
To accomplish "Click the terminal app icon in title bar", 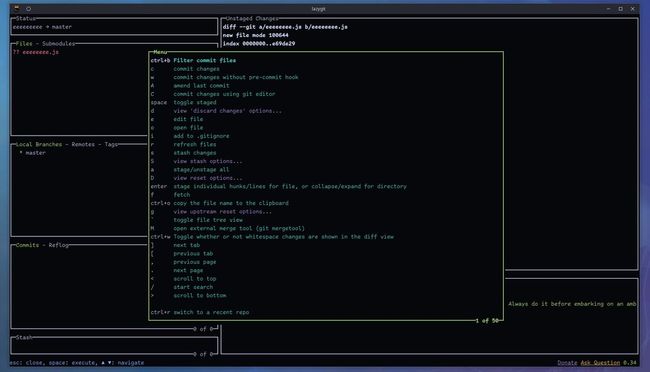I will (x=17, y=8).
